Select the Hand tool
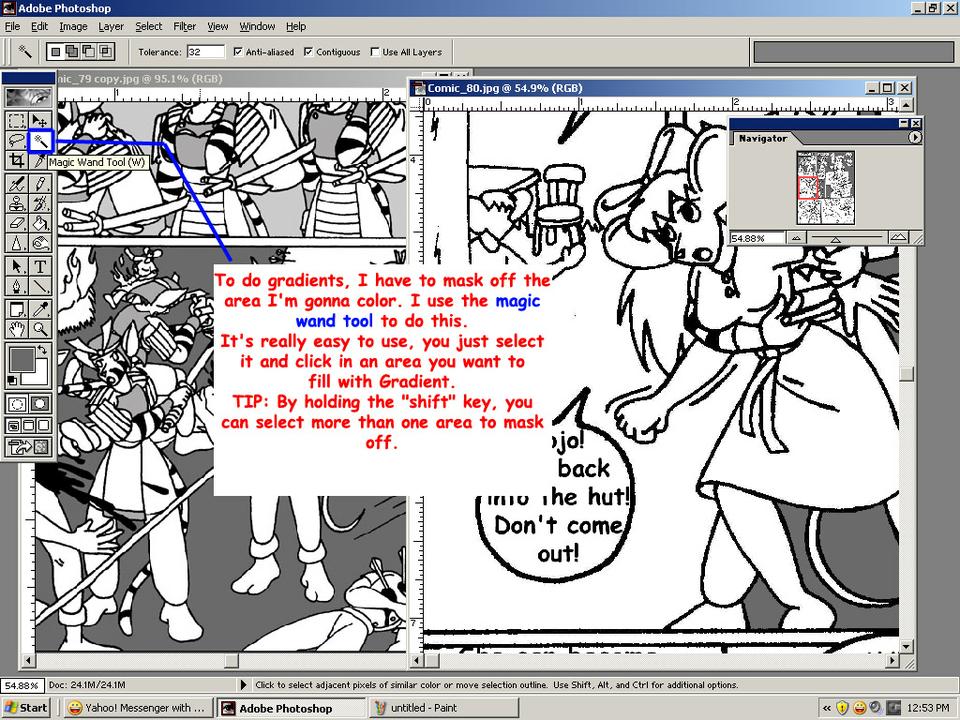Viewport: 960px width, 720px height. click(17, 329)
